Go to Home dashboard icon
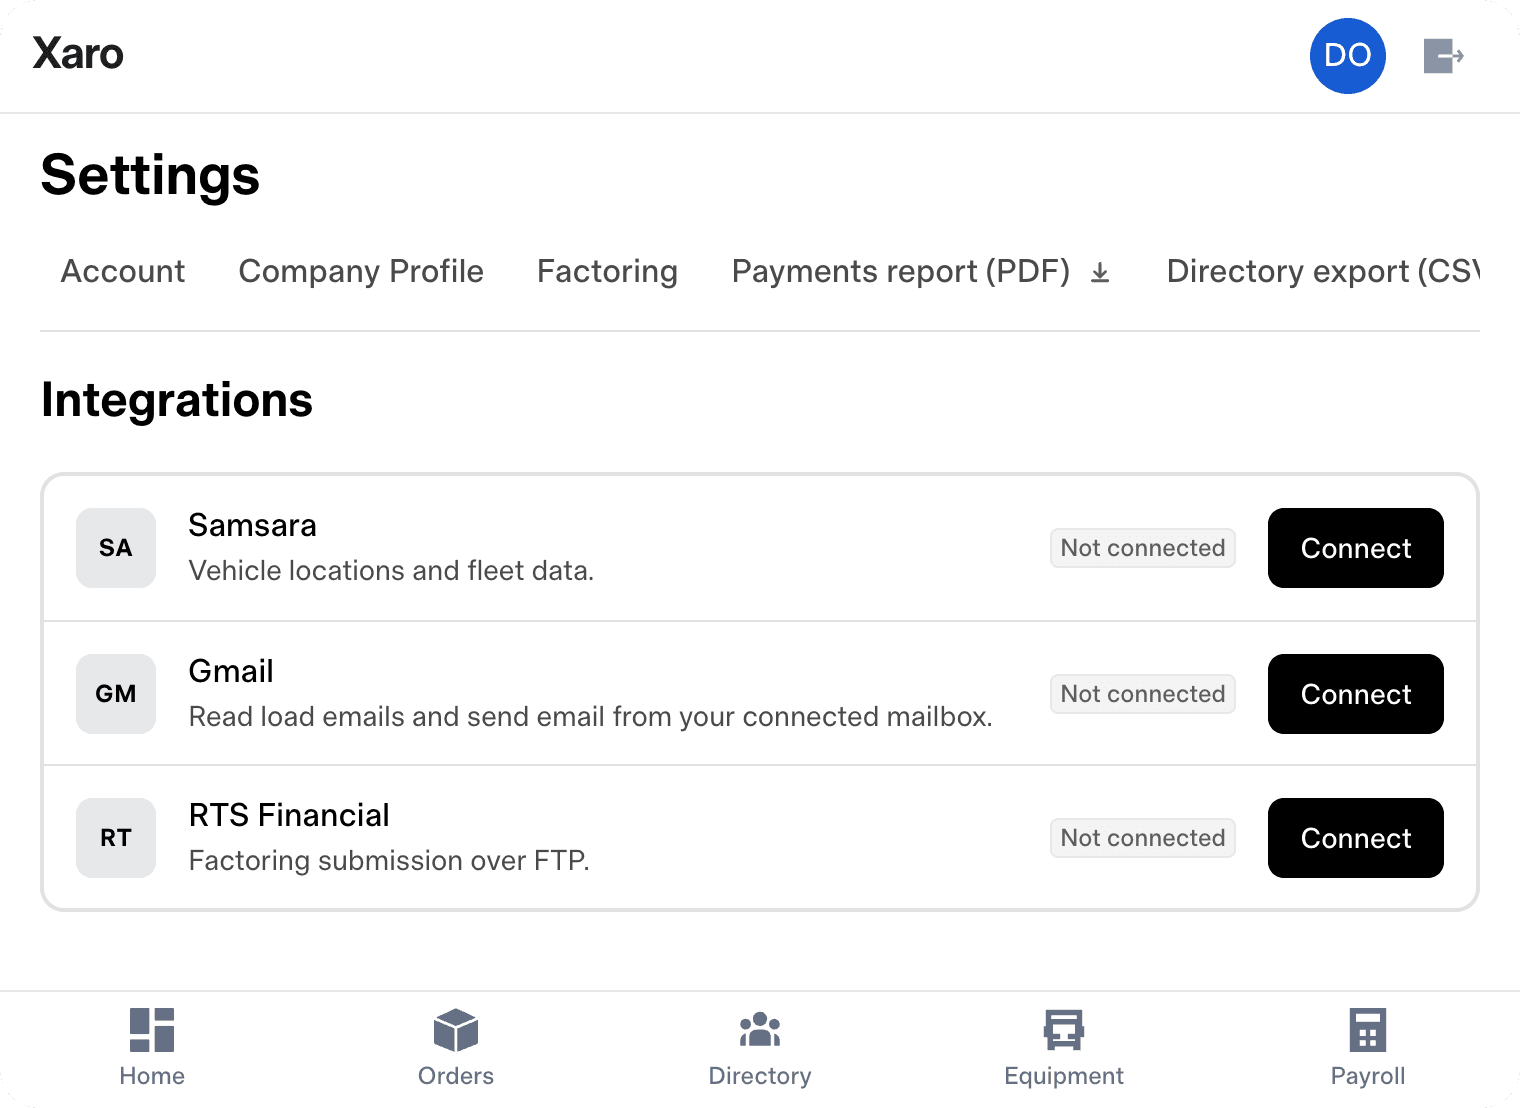 [x=152, y=1030]
